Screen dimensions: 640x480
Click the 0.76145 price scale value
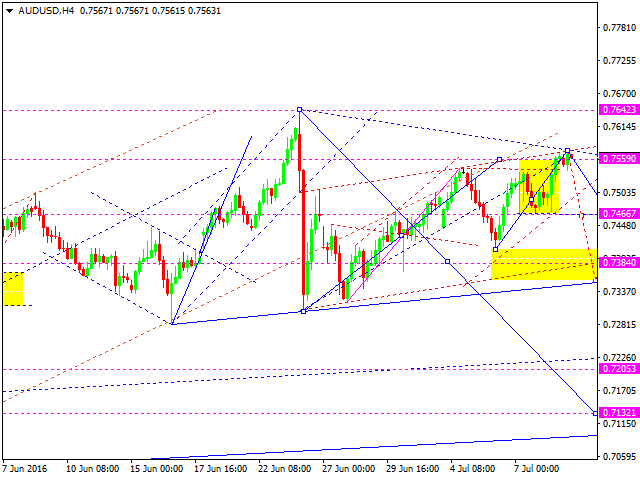point(619,127)
